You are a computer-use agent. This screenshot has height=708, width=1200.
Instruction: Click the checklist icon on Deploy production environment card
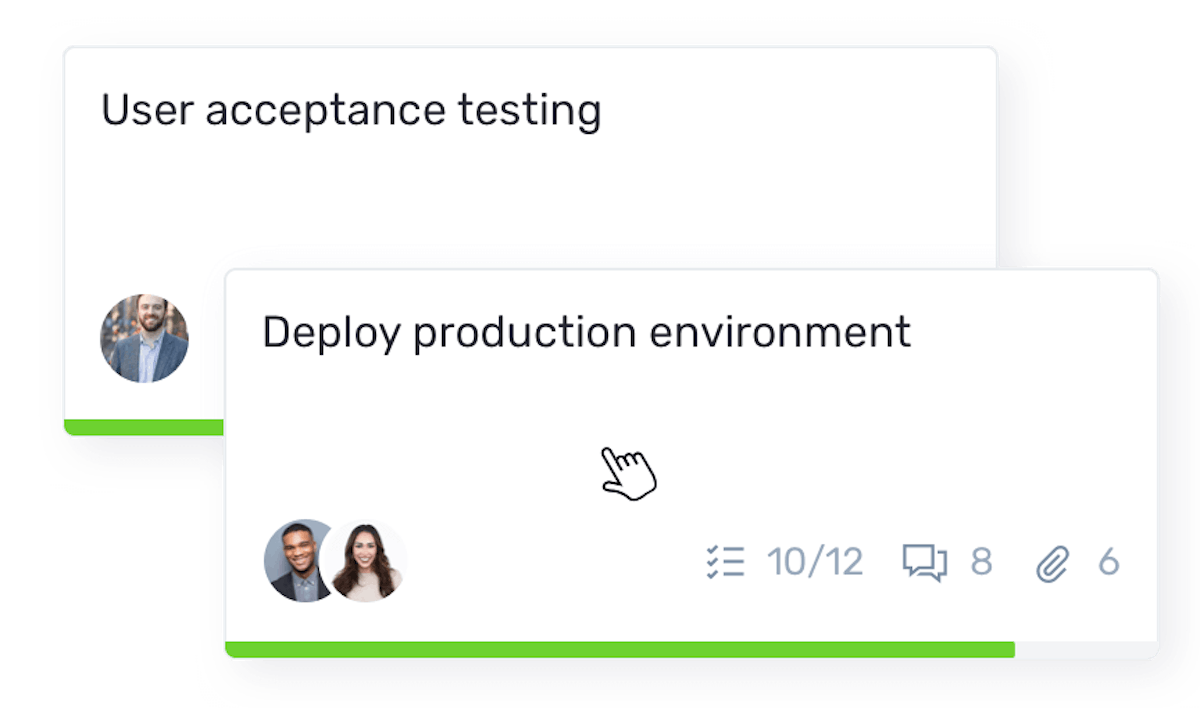(725, 562)
